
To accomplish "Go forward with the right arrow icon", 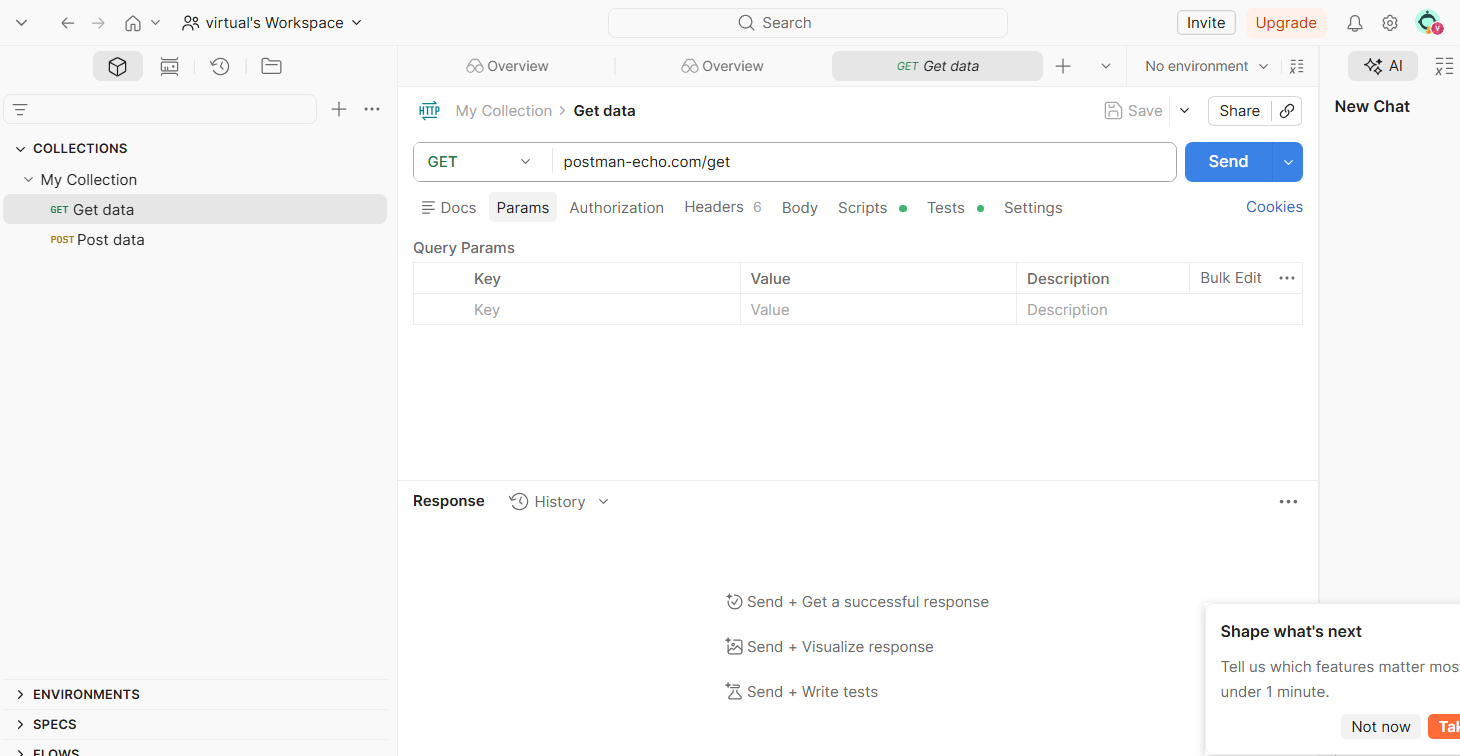I will coord(98,23).
